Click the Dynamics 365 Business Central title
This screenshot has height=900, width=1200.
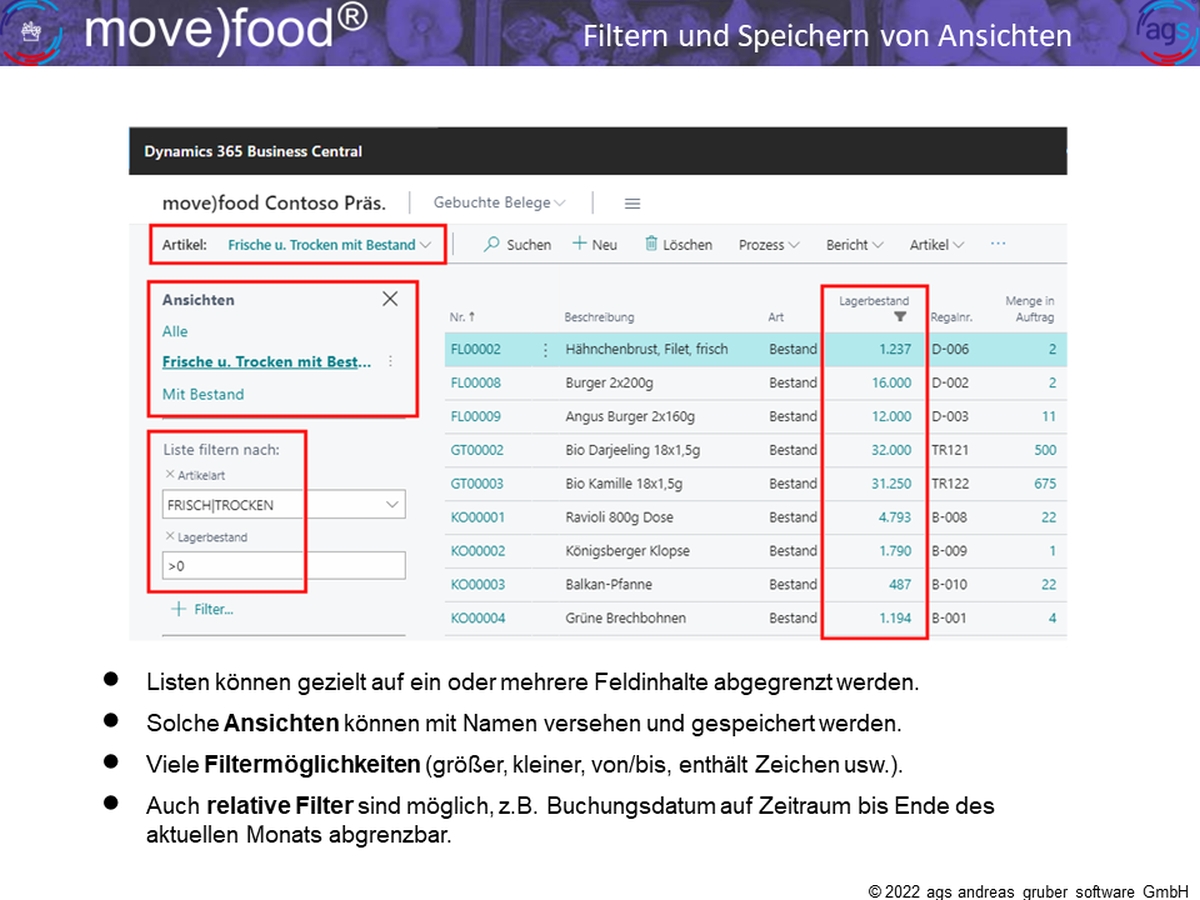pos(253,152)
